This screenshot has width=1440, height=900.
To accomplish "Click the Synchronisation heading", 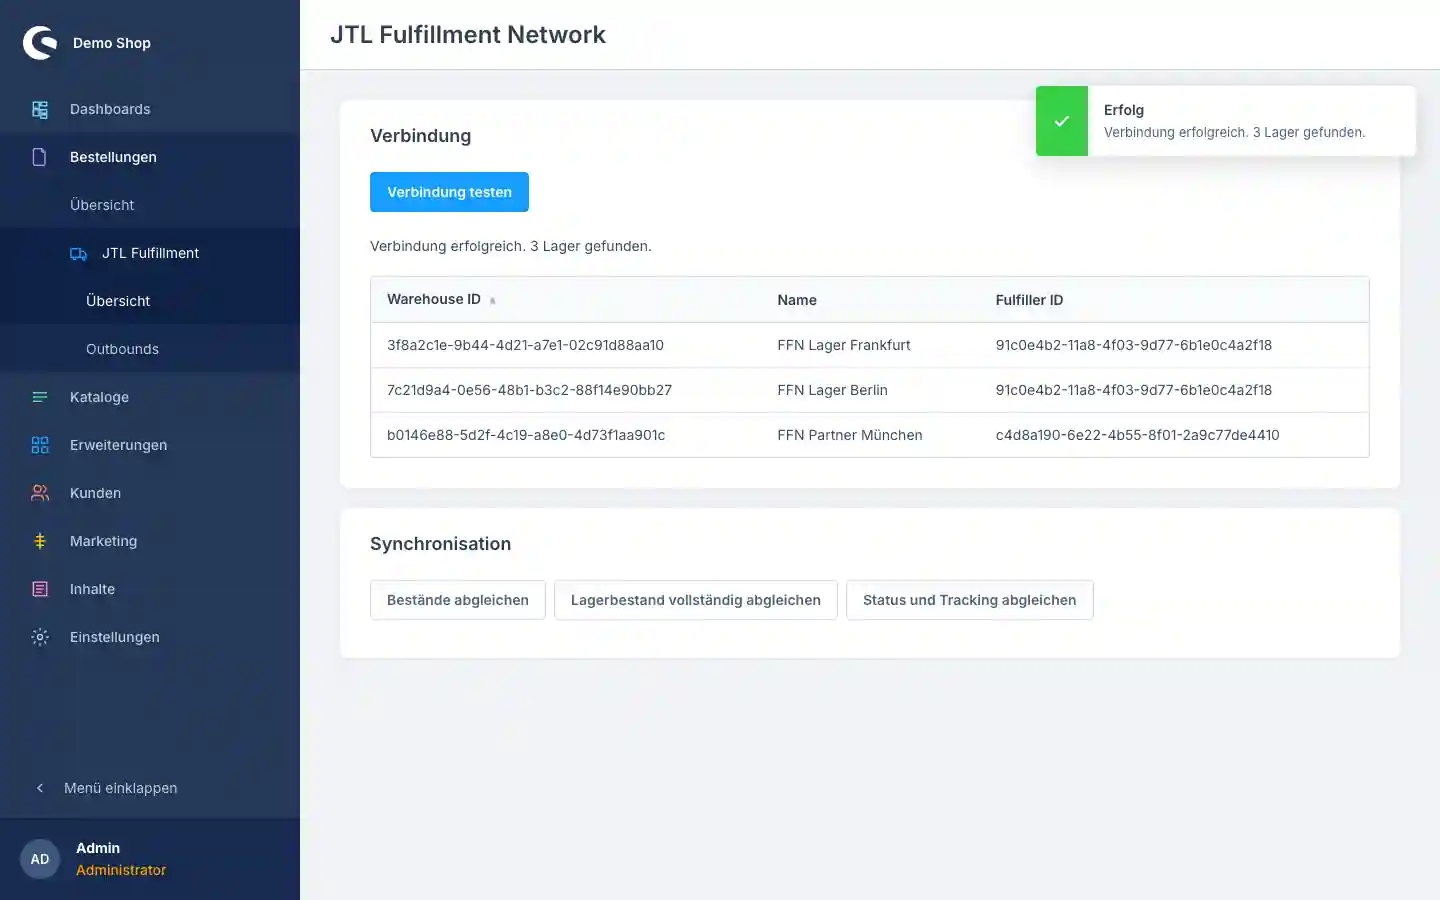I will 440,544.
